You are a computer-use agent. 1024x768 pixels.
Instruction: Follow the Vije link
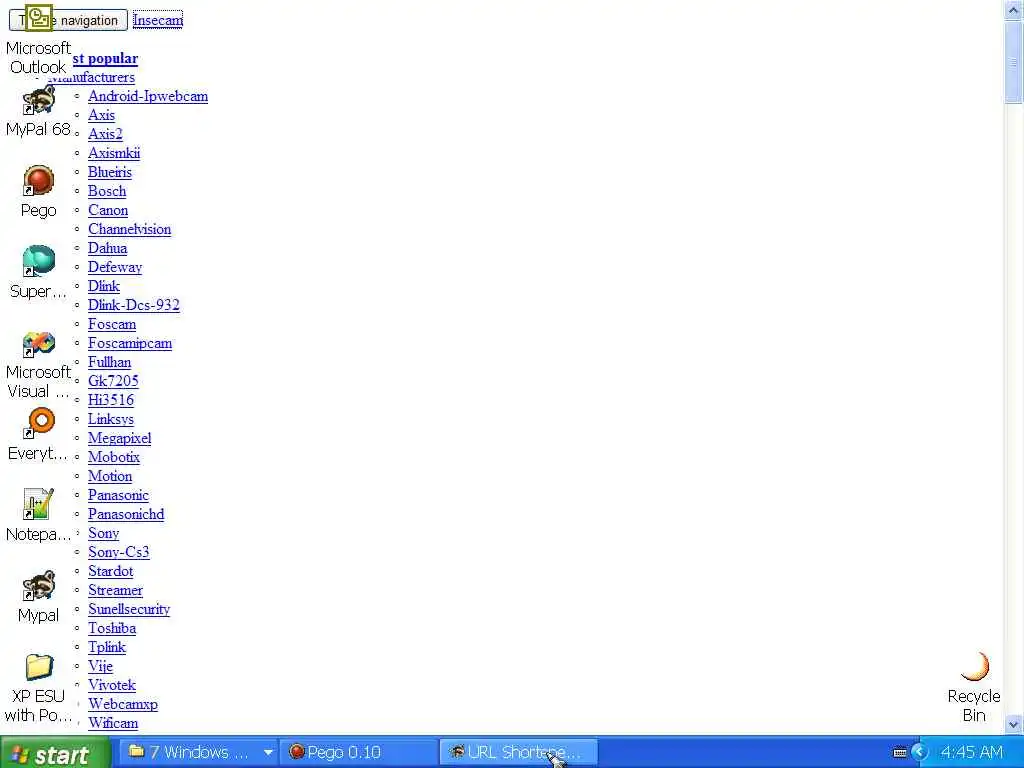[101, 665]
